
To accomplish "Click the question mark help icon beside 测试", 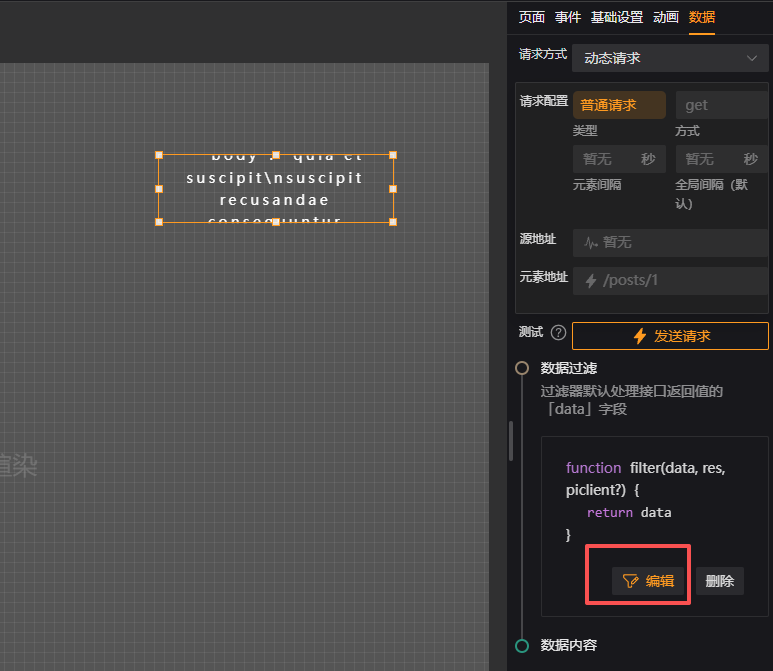I will click(558, 333).
